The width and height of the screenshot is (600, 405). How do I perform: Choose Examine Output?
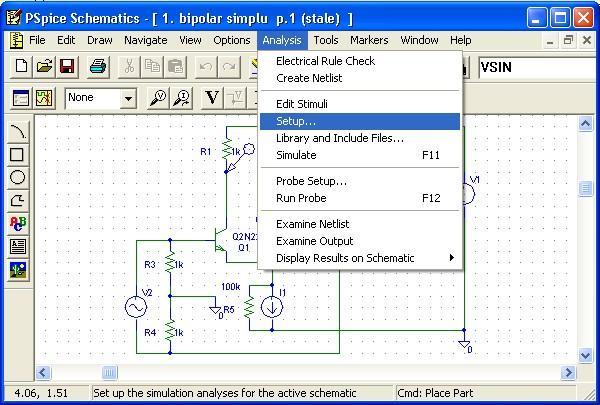coord(360,241)
